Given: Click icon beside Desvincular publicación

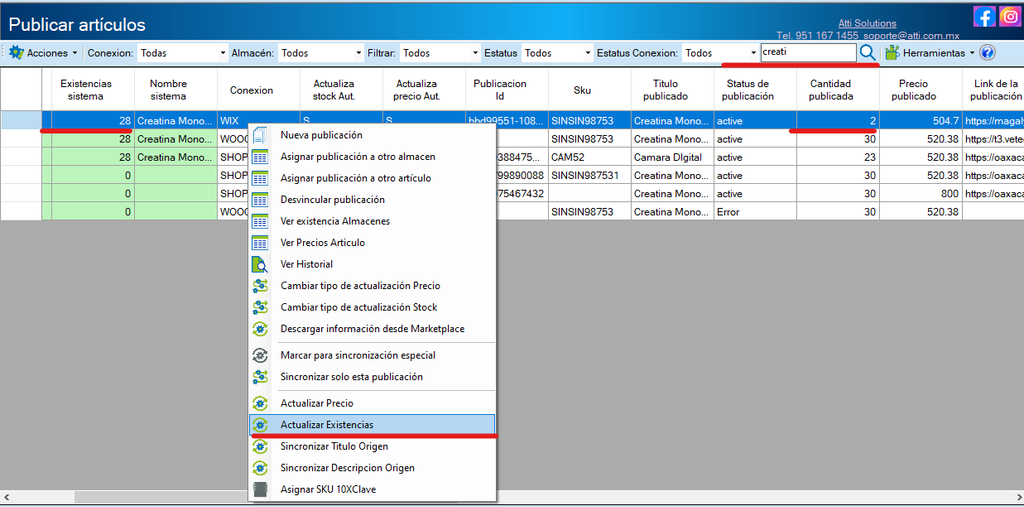Looking at the screenshot, I should pos(260,200).
